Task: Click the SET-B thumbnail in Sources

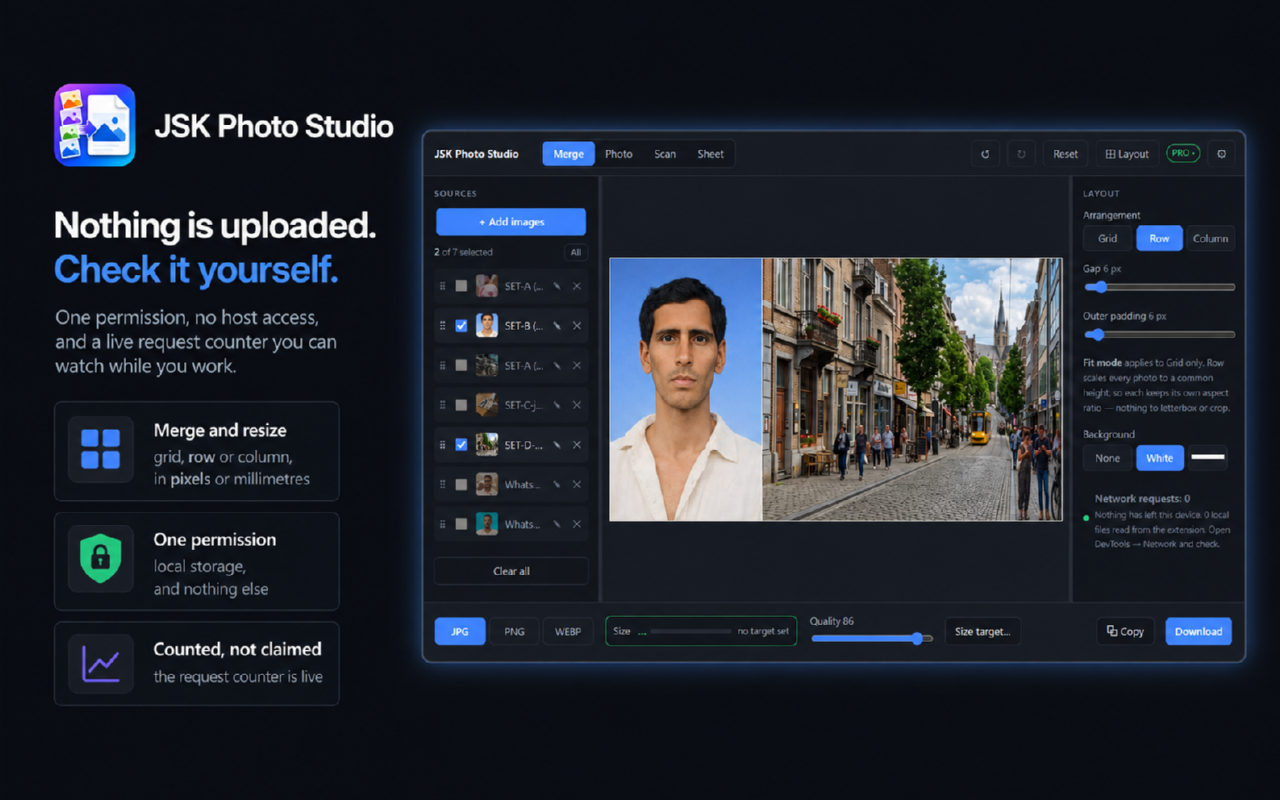Action: click(487, 326)
